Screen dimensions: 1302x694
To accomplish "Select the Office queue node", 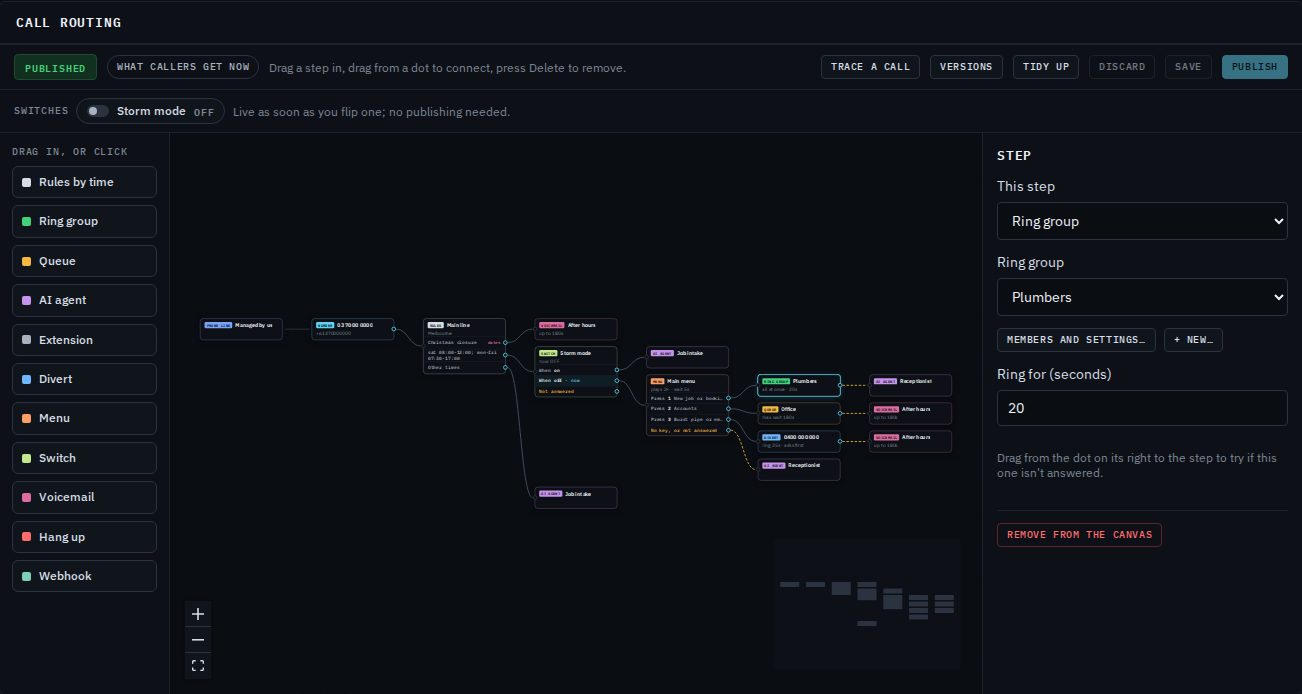I will click(x=799, y=413).
